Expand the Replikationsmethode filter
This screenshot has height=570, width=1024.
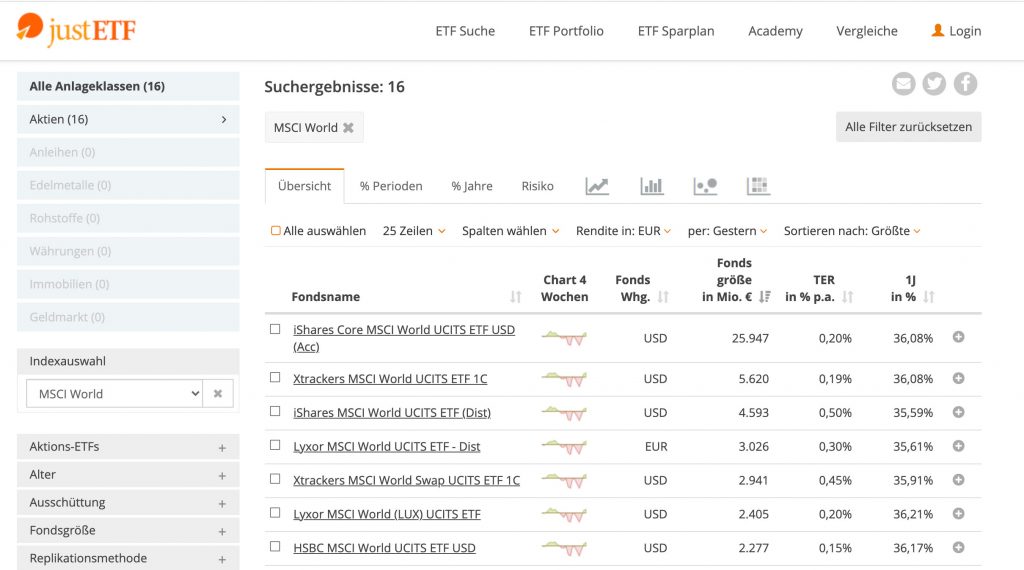[128, 558]
